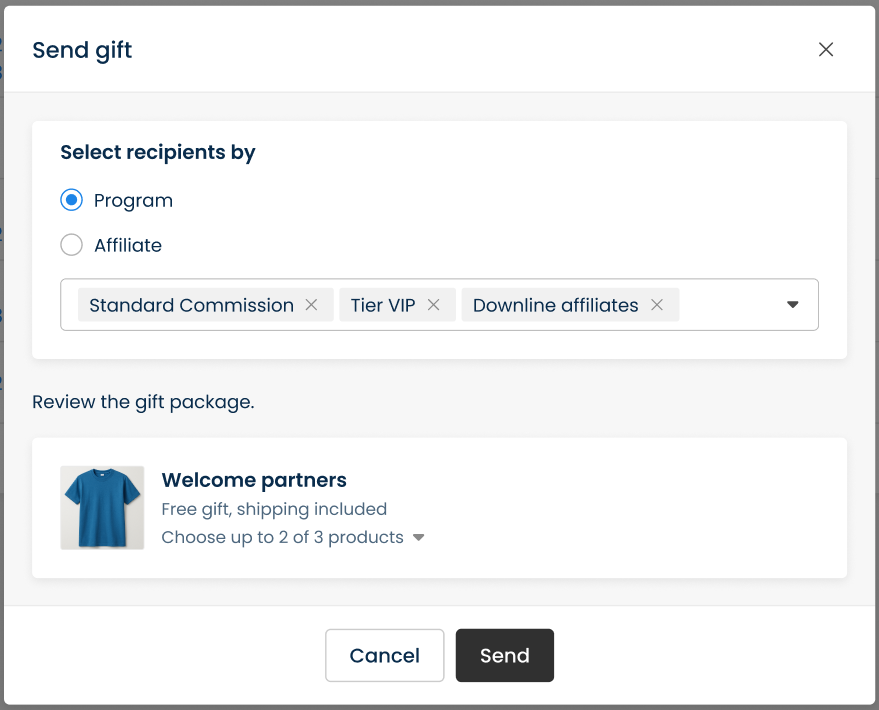Click the blue t-shirt thumbnail
This screenshot has height=710, width=879.
[x=102, y=507]
